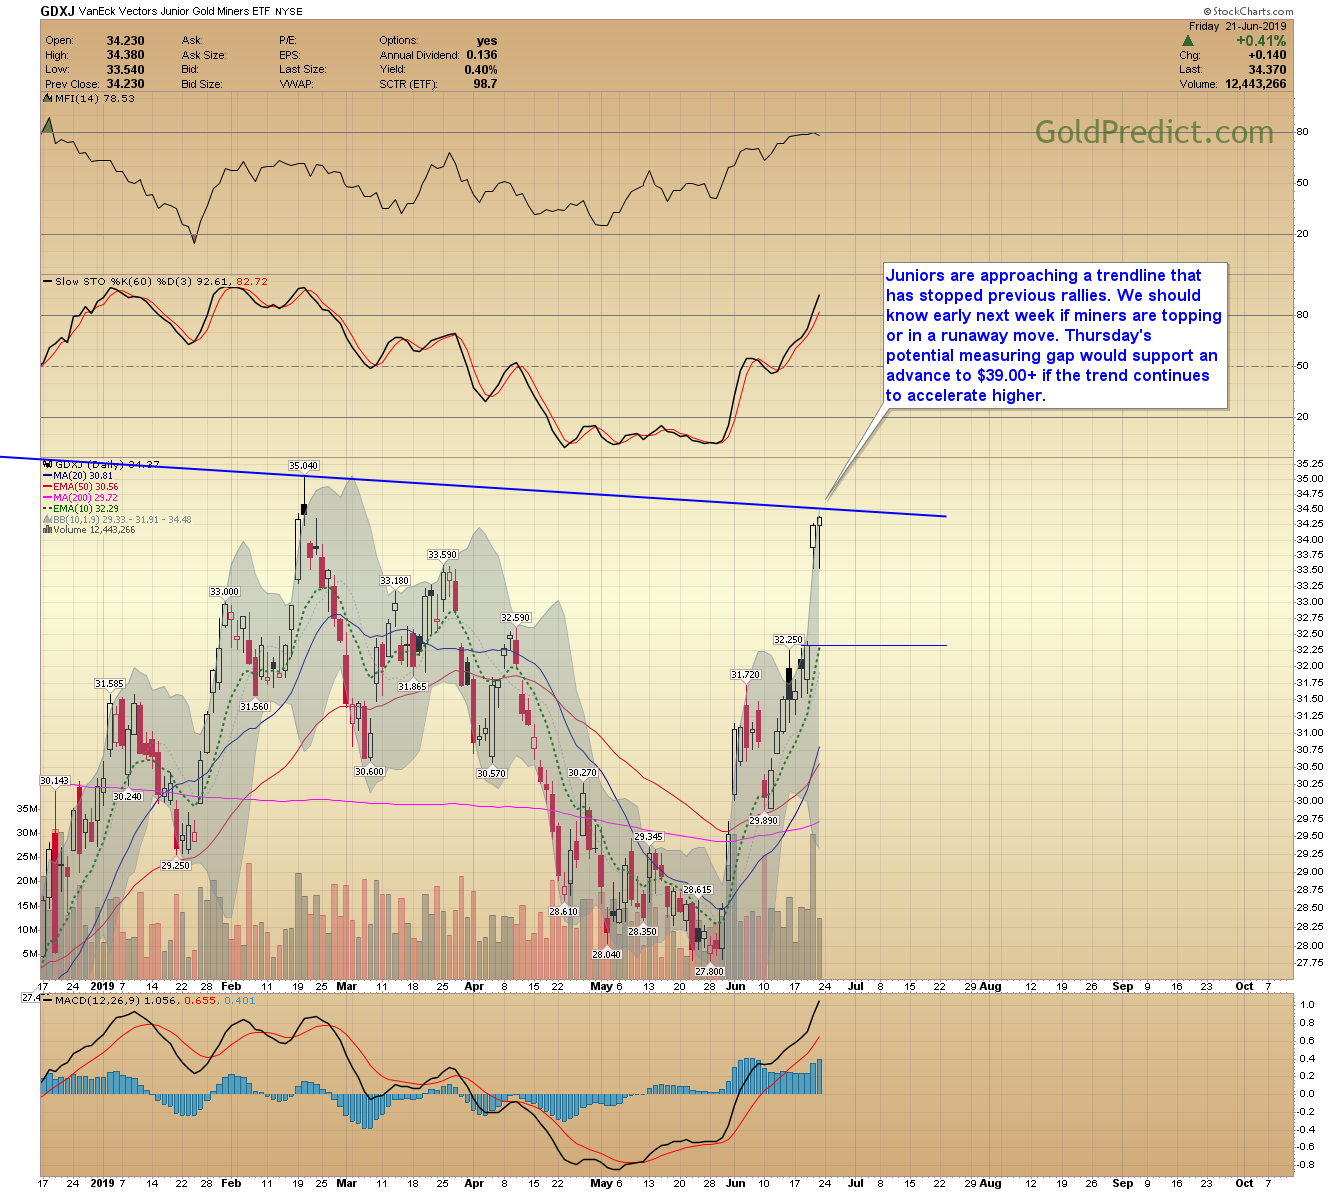Click the 31.720 price label on chart

745,675
